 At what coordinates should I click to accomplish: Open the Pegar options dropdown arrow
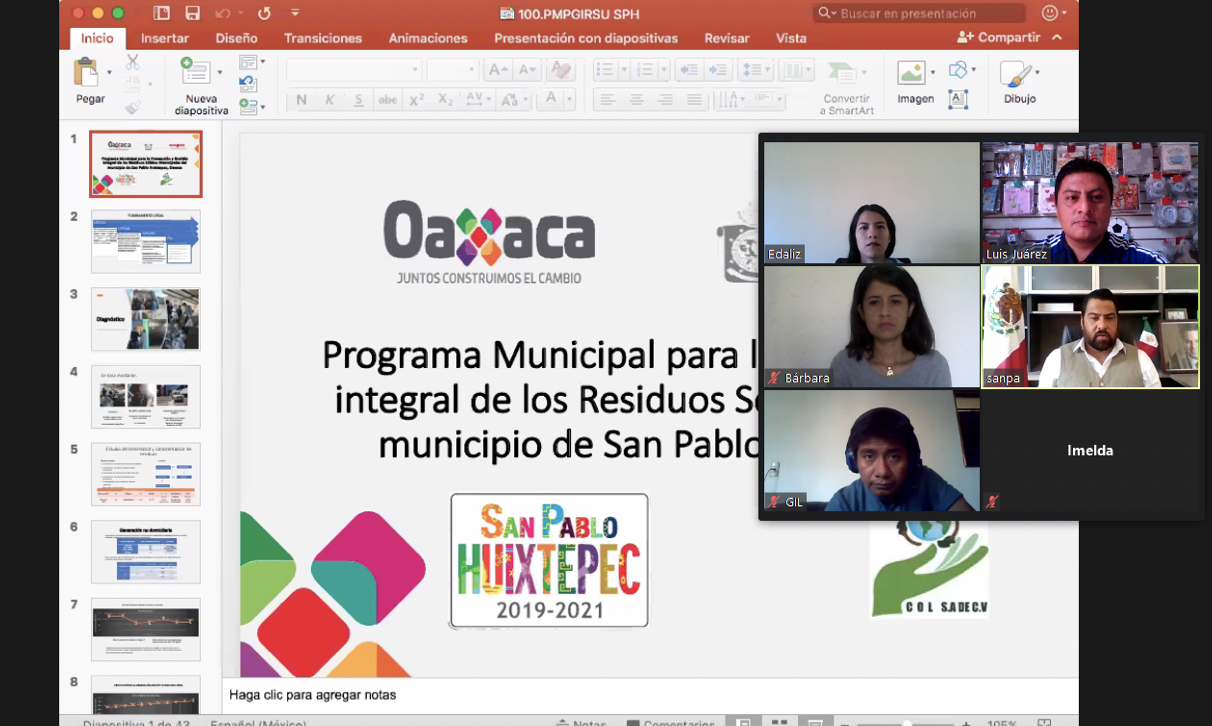coord(109,73)
